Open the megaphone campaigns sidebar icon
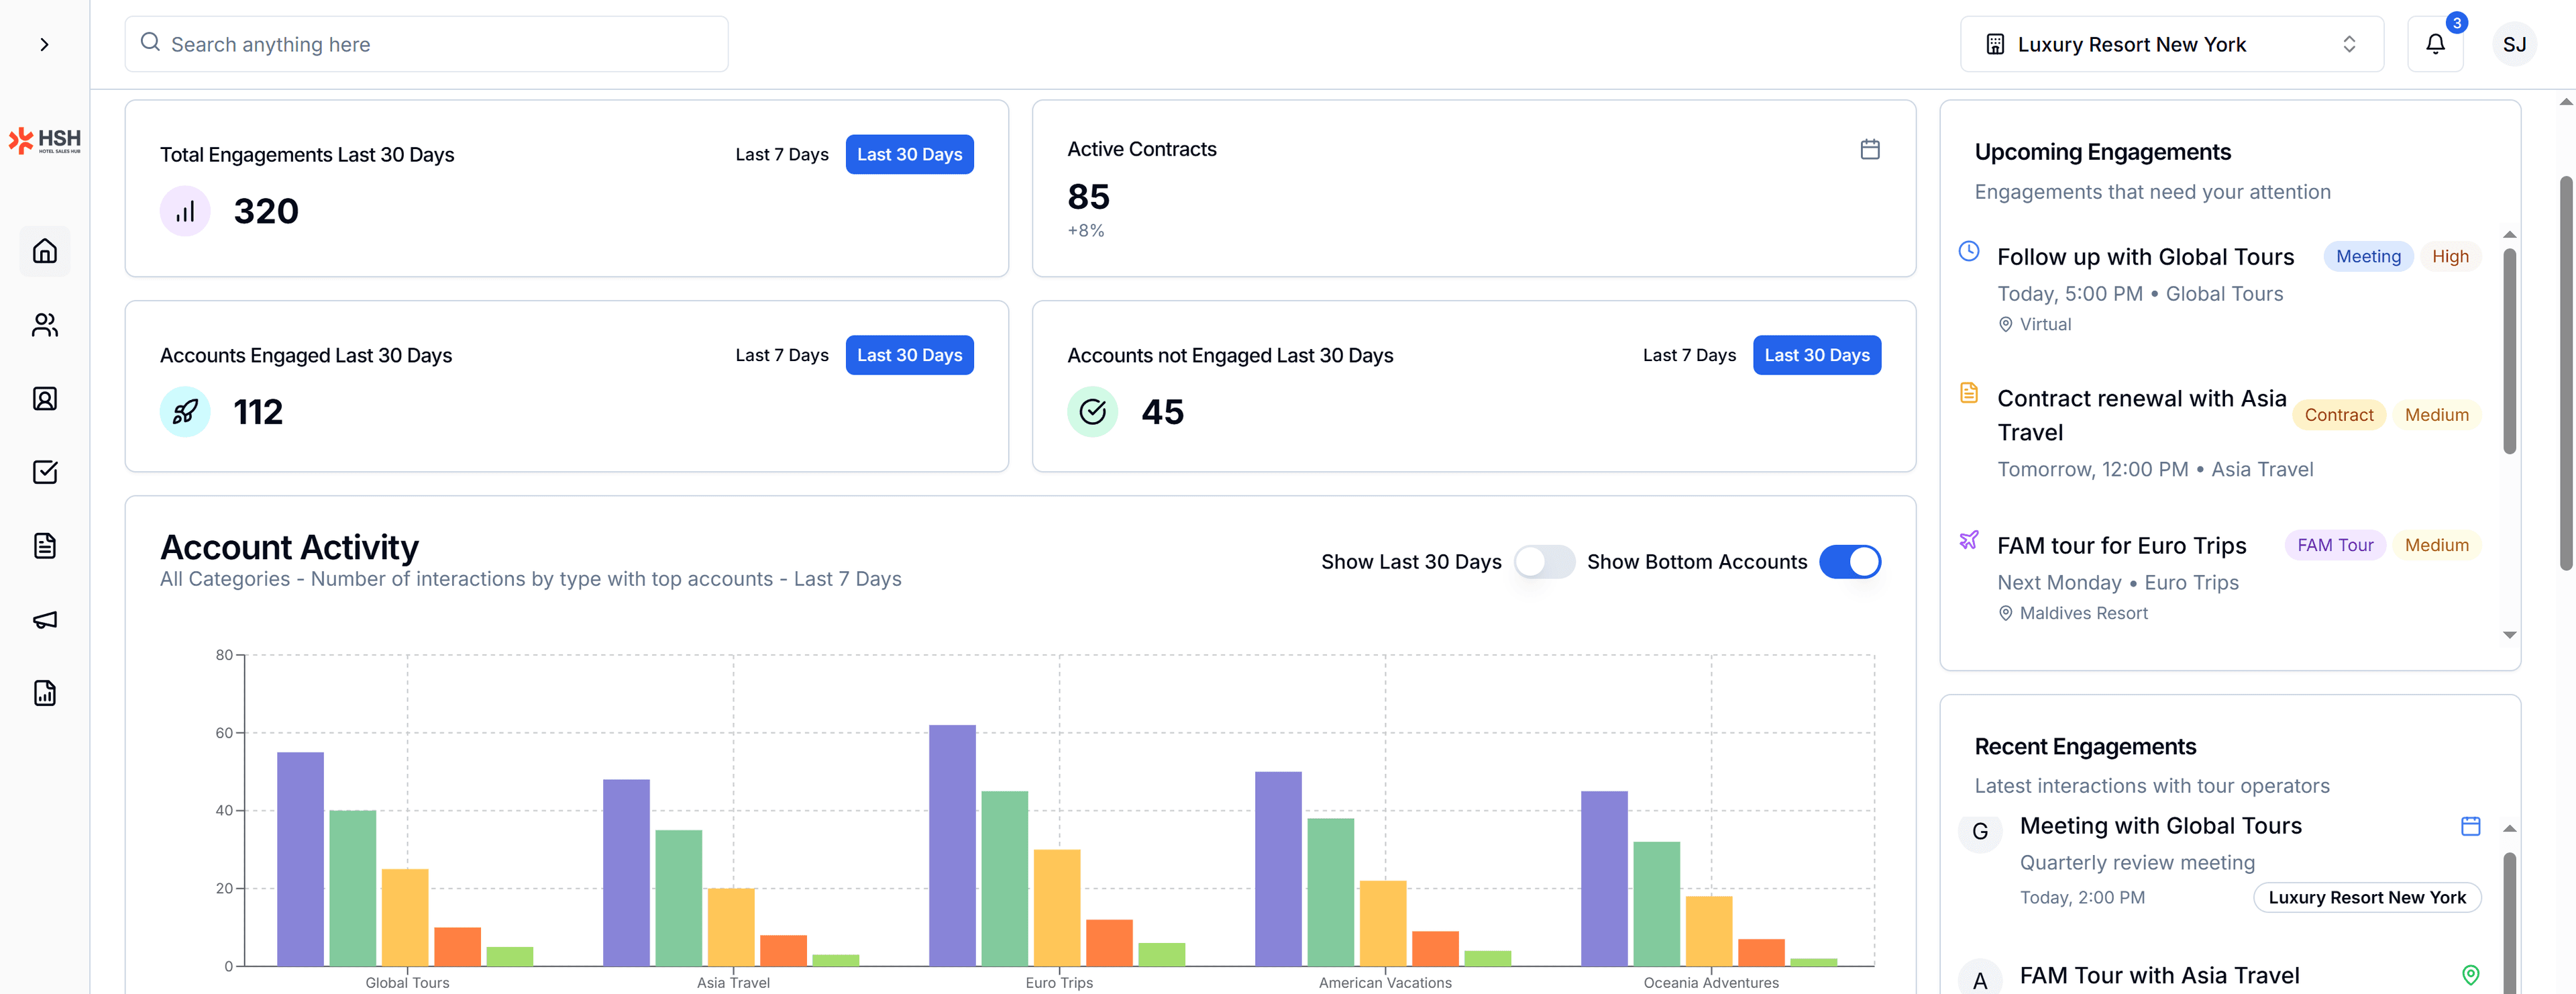This screenshot has height=994, width=2576. point(45,620)
